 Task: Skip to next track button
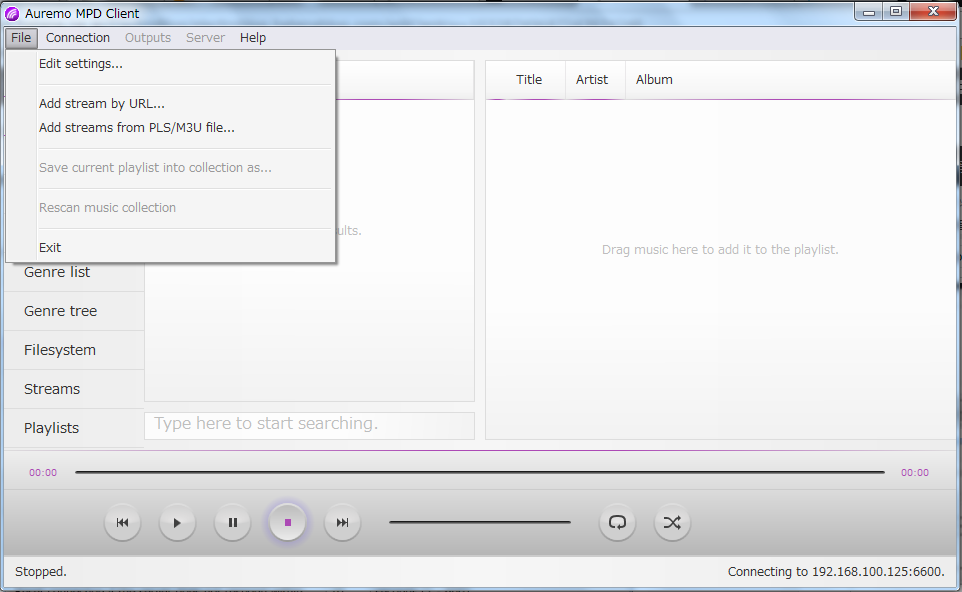pyautogui.click(x=342, y=523)
